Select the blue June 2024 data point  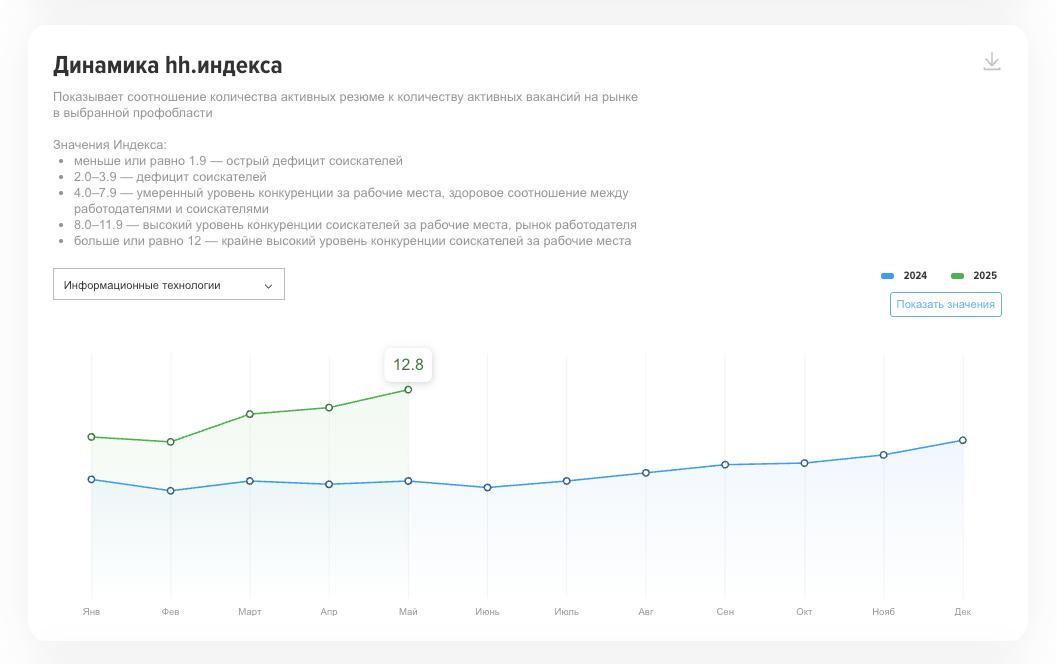tap(488, 488)
